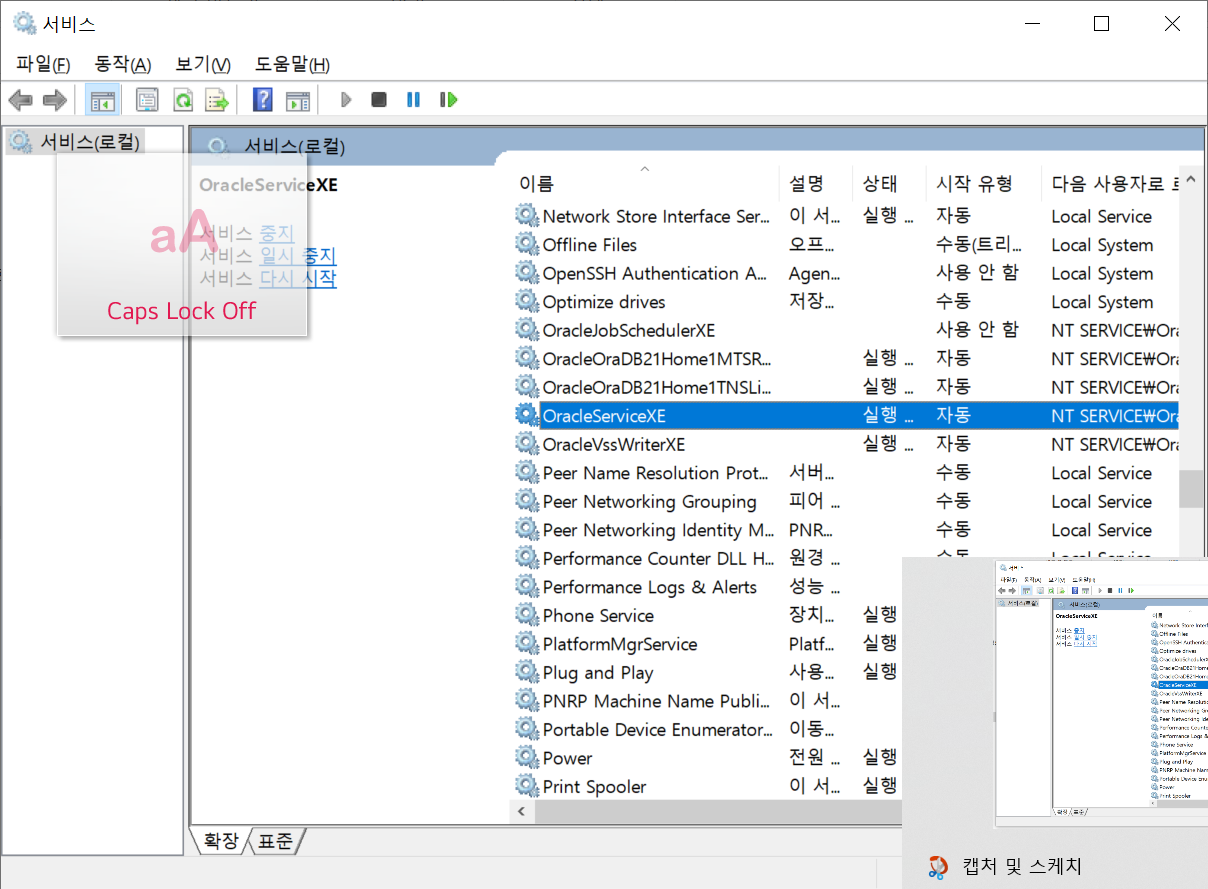Select the OracleJobSchedulerXE service name
The image size is (1208, 889).
click(629, 330)
